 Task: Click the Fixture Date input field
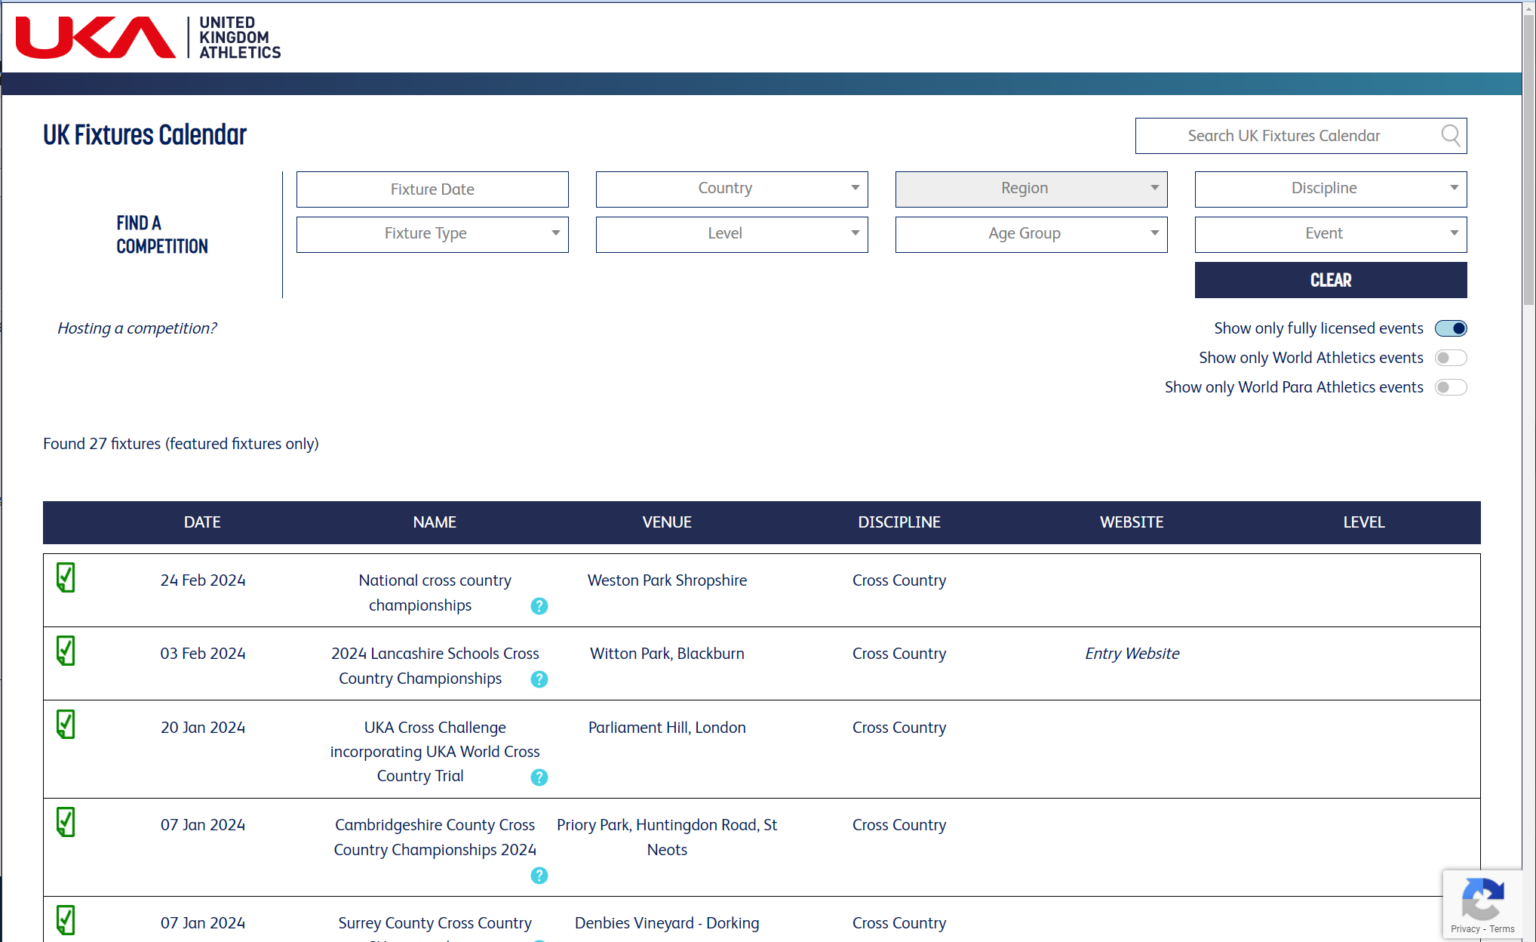(432, 189)
